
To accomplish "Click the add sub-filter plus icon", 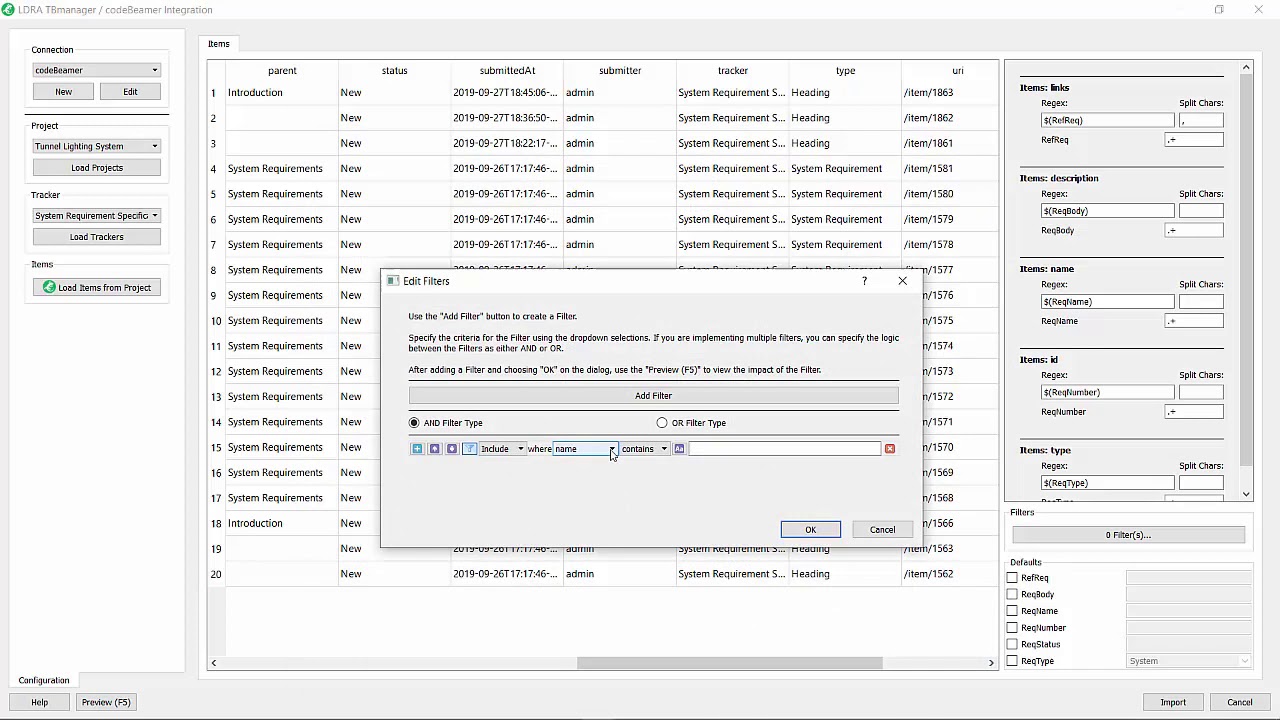I will [x=417, y=449].
